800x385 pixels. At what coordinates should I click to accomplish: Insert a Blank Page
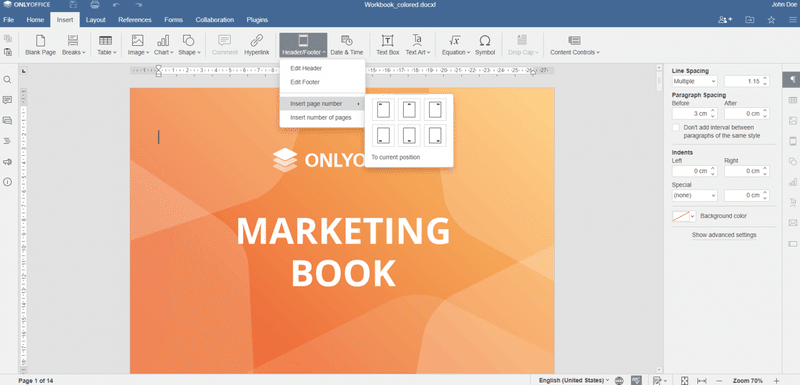40,45
